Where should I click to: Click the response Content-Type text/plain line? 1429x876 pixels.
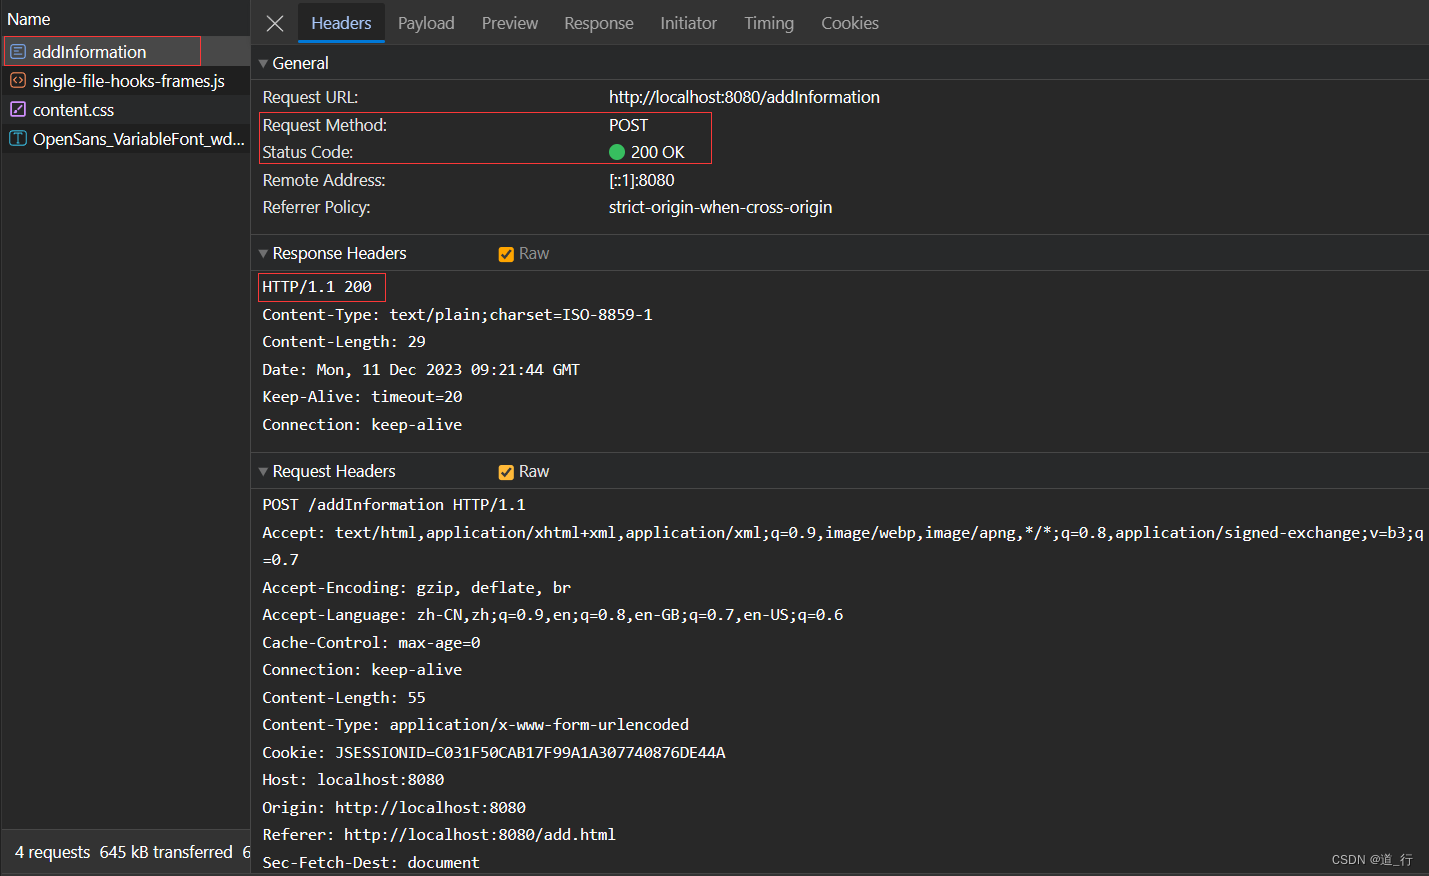coord(457,314)
